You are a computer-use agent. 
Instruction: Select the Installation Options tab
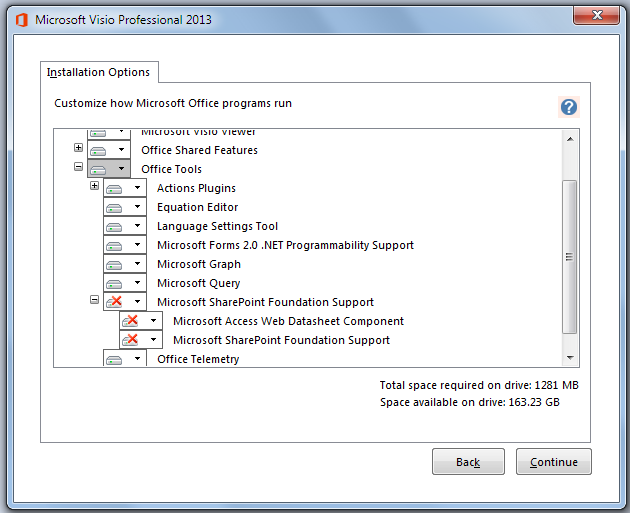(x=98, y=72)
